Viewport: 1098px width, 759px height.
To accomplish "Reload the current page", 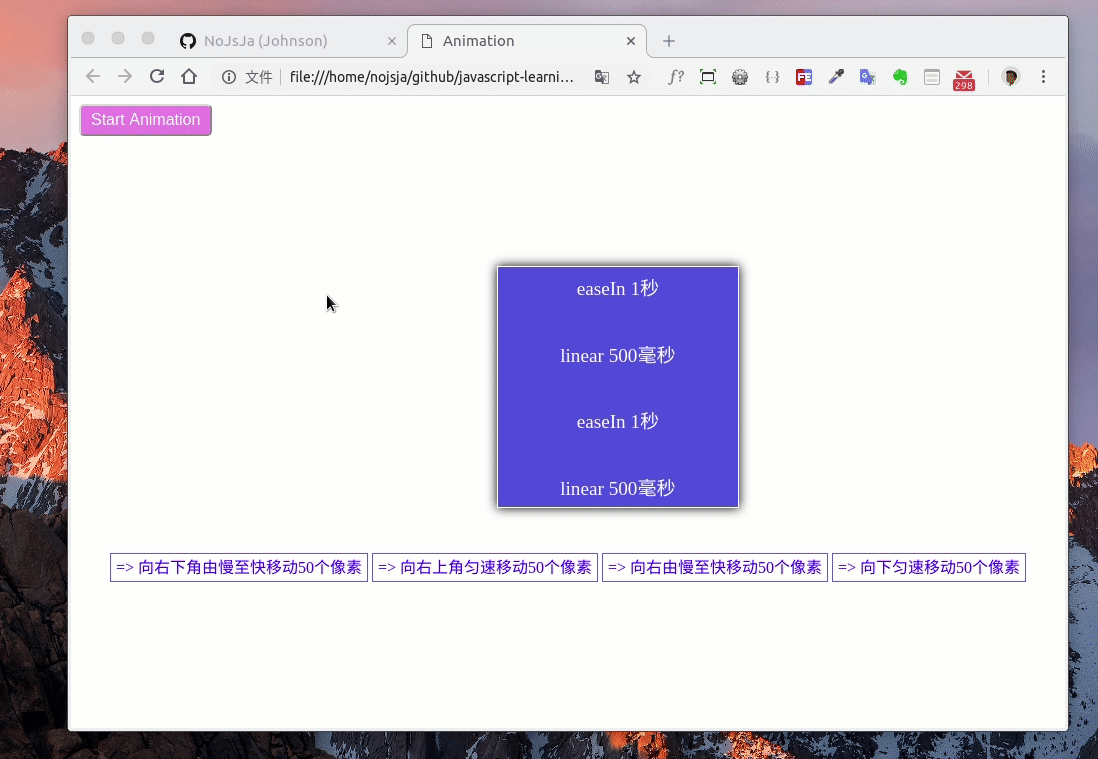I will [157, 76].
